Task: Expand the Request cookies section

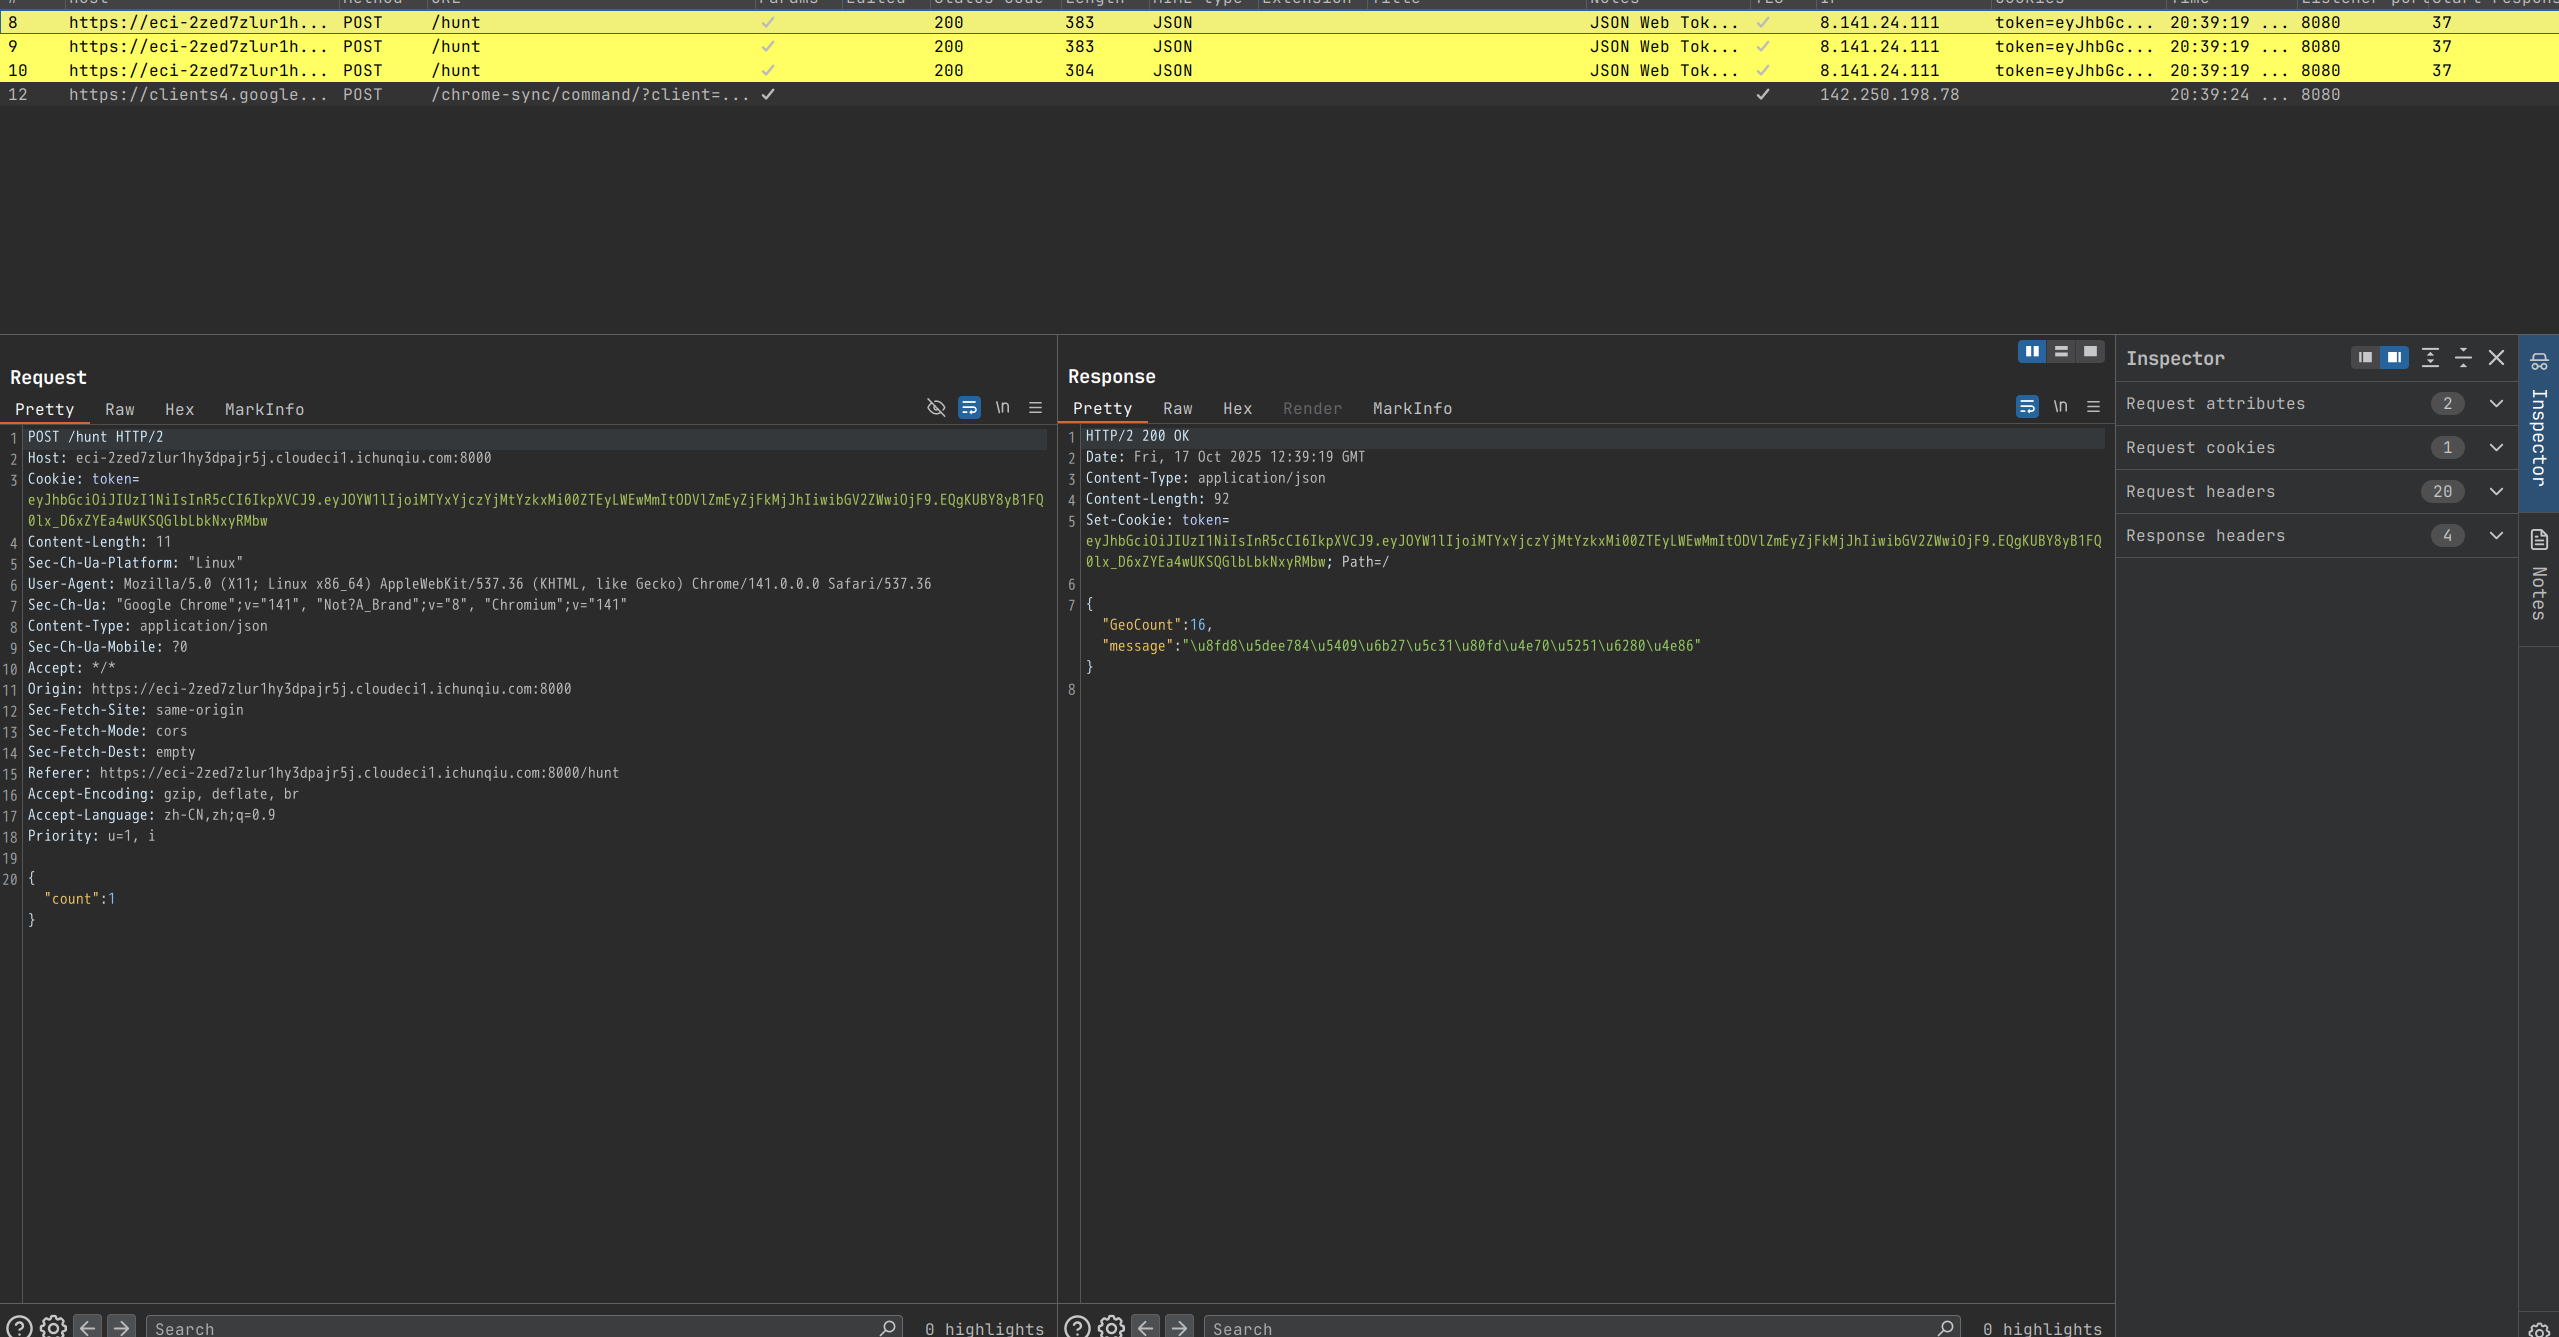Action: (2496, 448)
